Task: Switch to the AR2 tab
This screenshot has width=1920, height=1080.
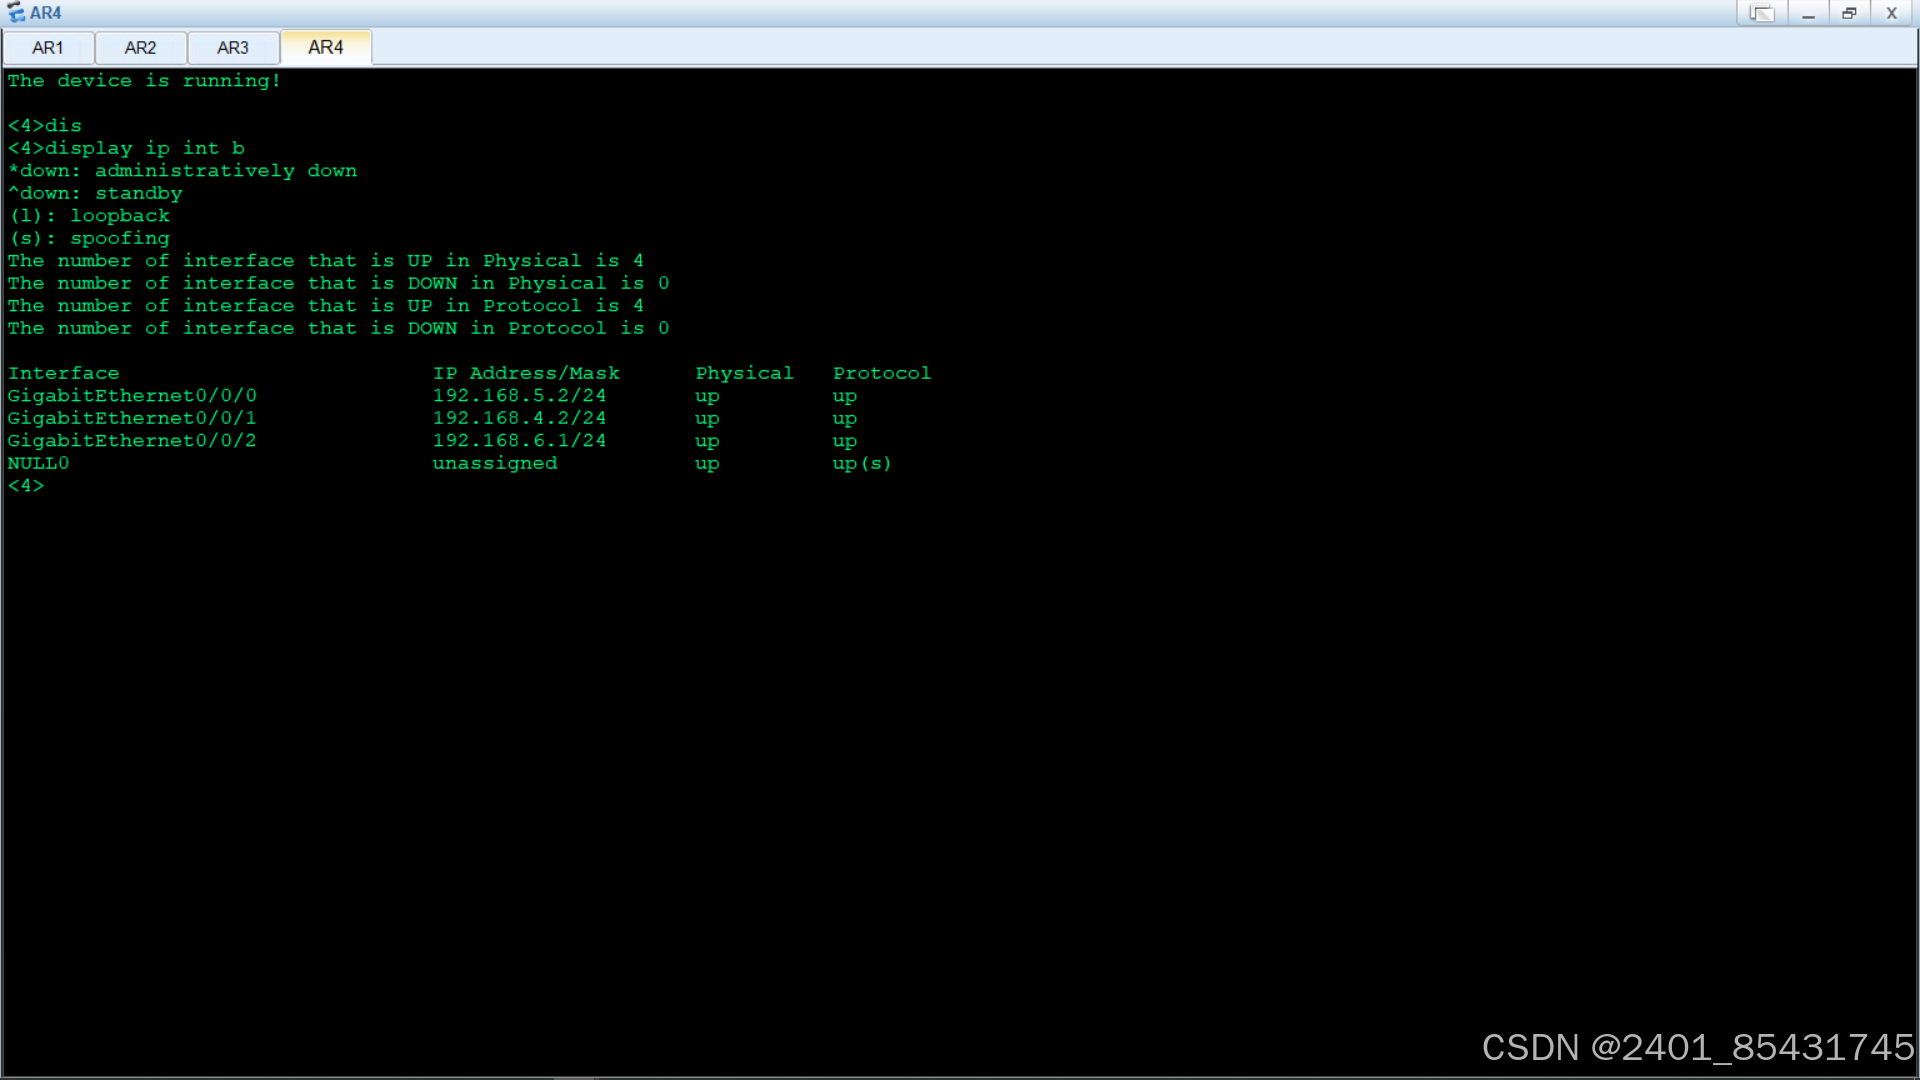Action: [140, 48]
